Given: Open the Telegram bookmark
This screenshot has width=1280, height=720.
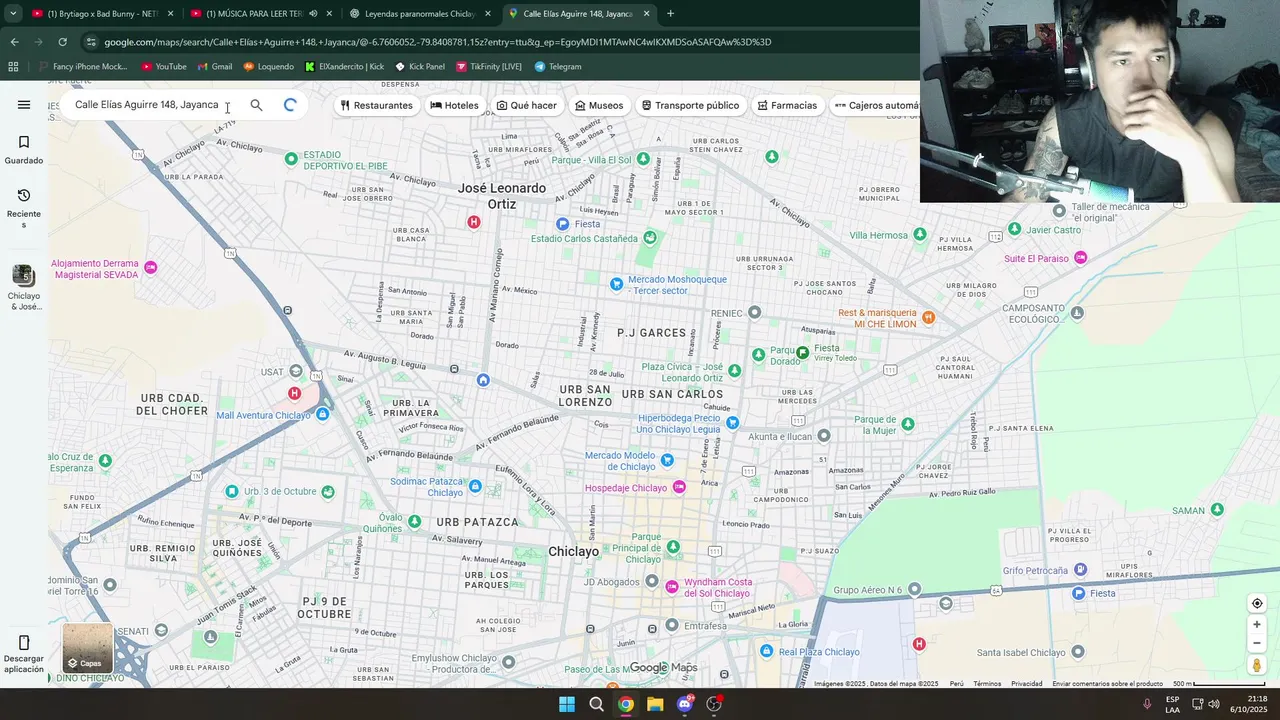Looking at the screenshot, I should point(558,67).
